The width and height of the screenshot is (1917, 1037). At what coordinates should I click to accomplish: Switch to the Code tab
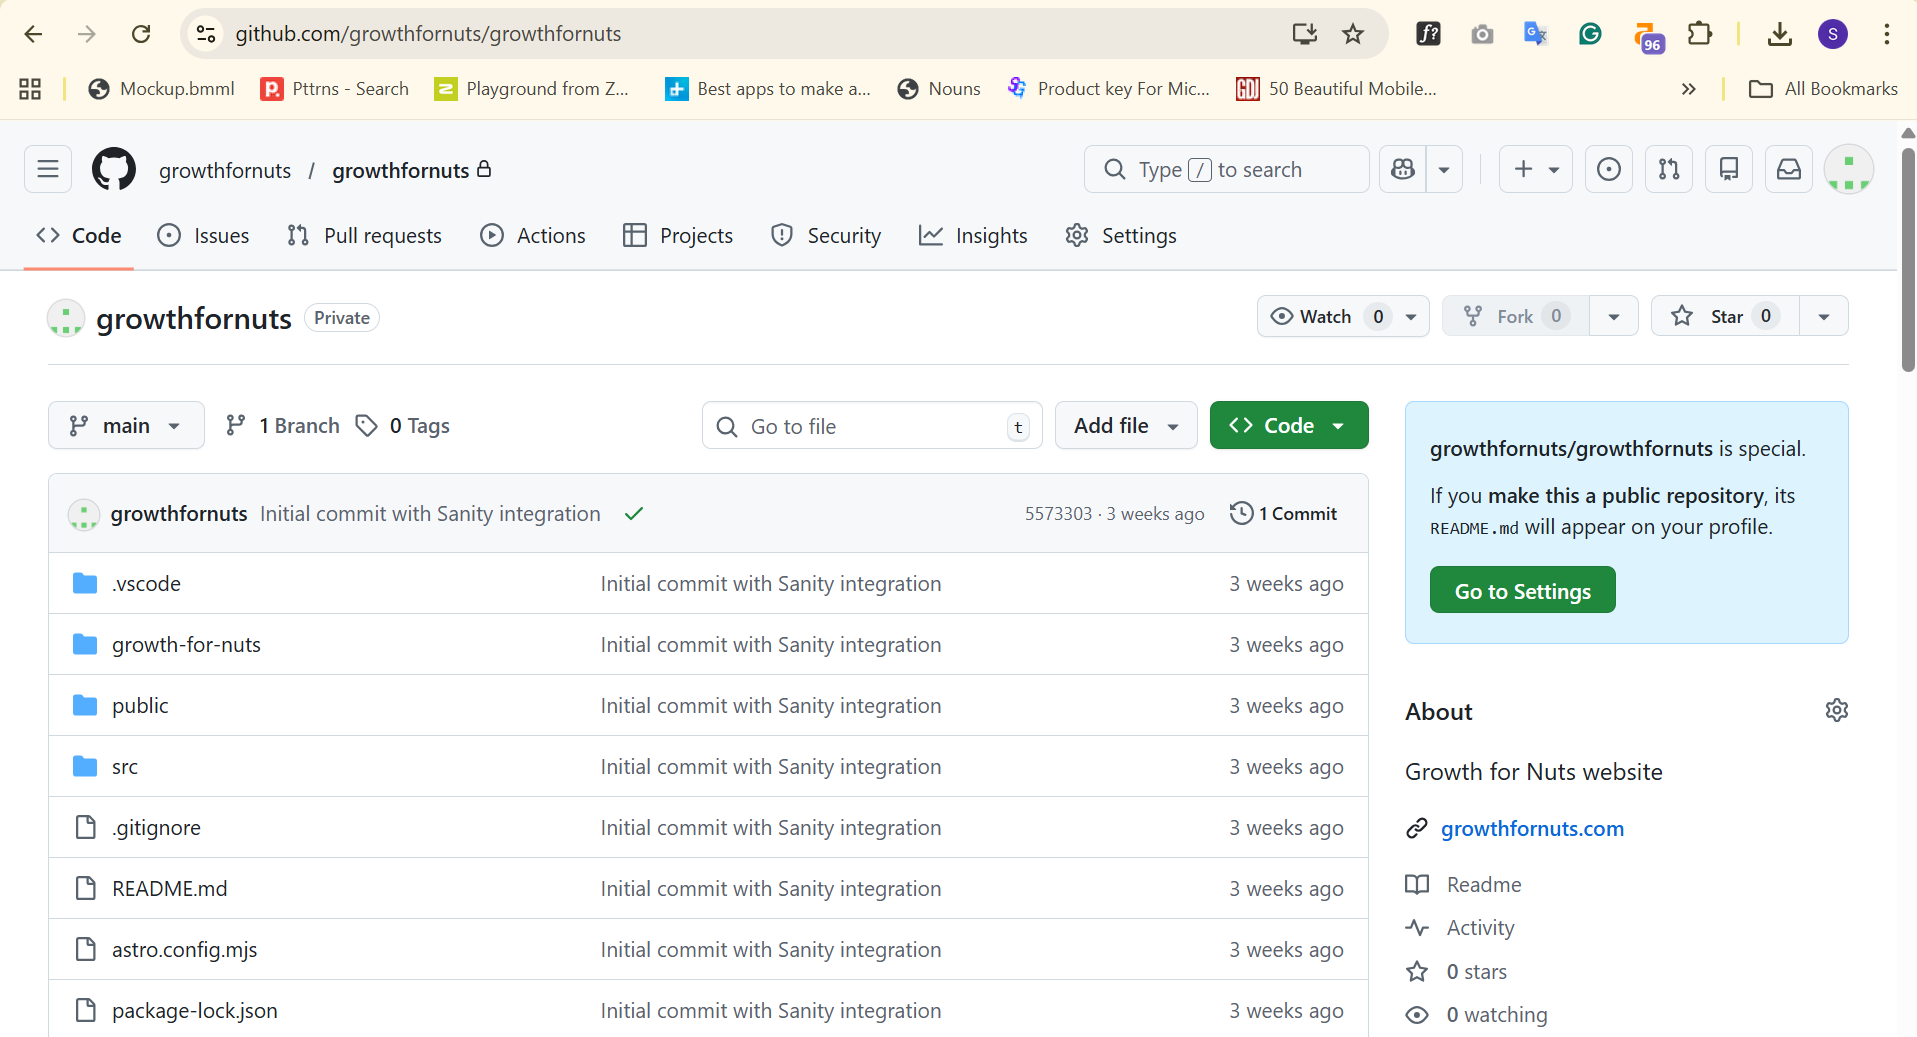(79, 236)
